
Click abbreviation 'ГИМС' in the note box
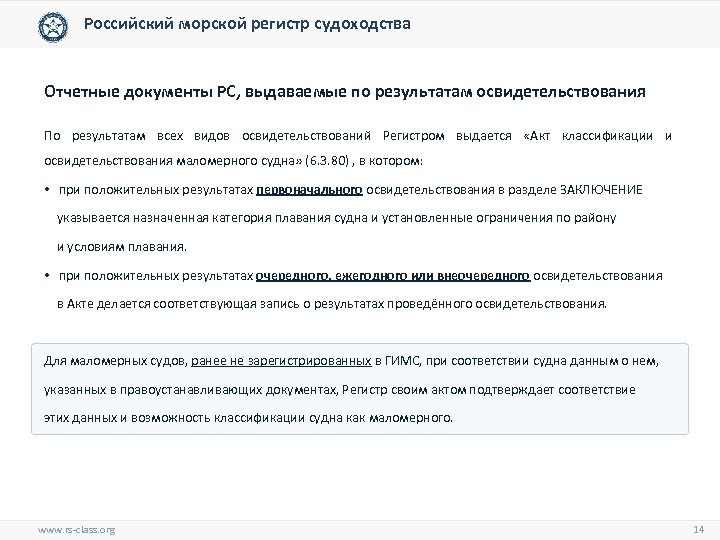point(403,361)
